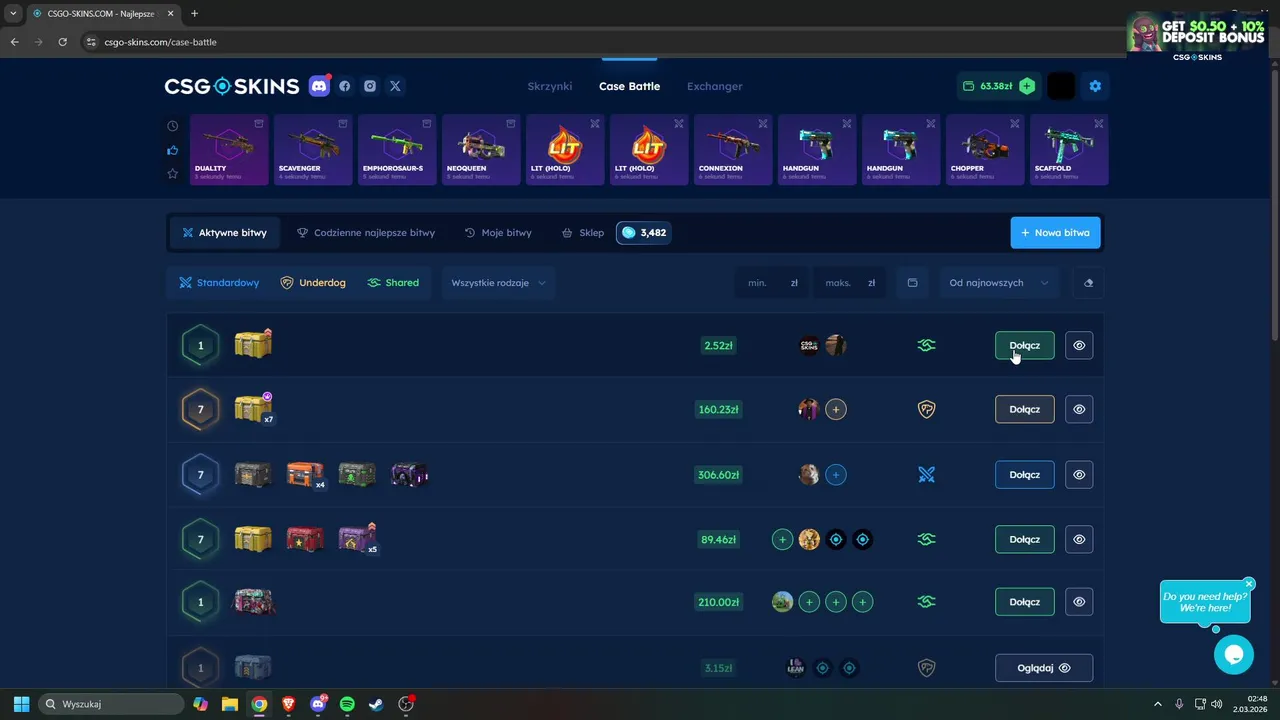1280x720 pixels.
Task: Open Steam from the taskbar
Action: pyautogui.click(x=376, y=704)
